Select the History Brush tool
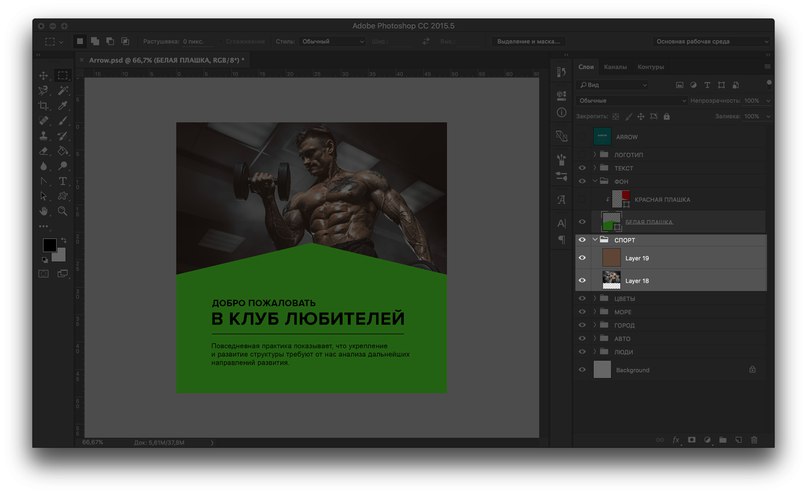Viewport: 807px width, 494px height. [x=63, y=136]
